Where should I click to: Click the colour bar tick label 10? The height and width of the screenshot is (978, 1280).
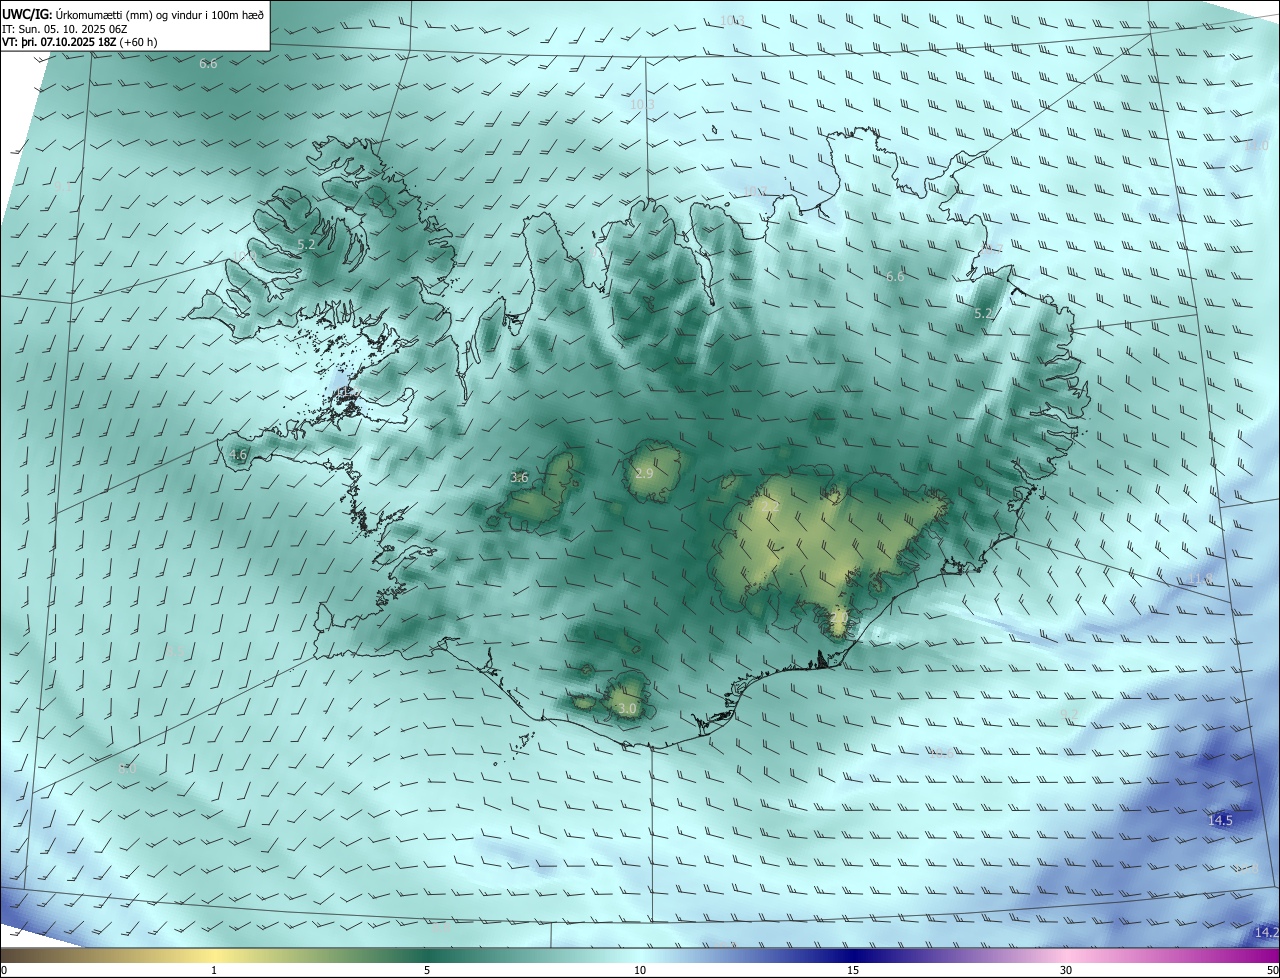(640, 970)
